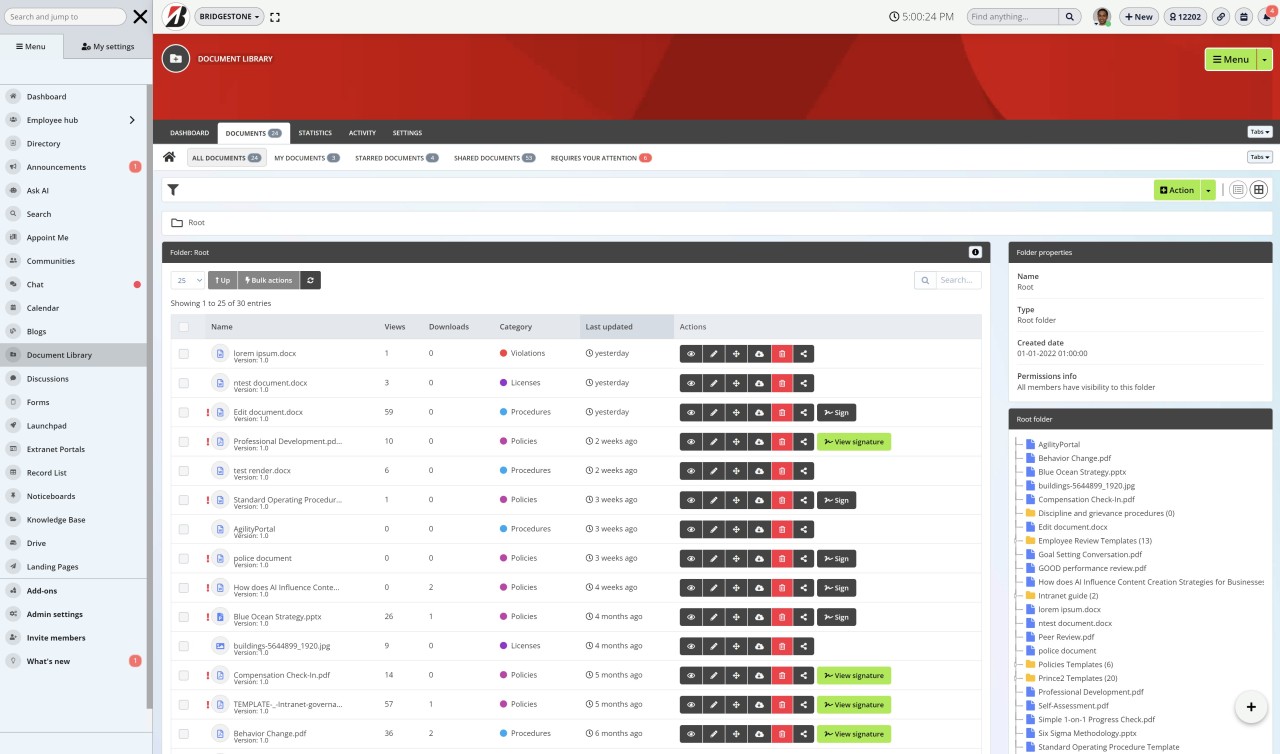
Task: Open the calendar icon in the top bar
Action: coord(1243,16)
